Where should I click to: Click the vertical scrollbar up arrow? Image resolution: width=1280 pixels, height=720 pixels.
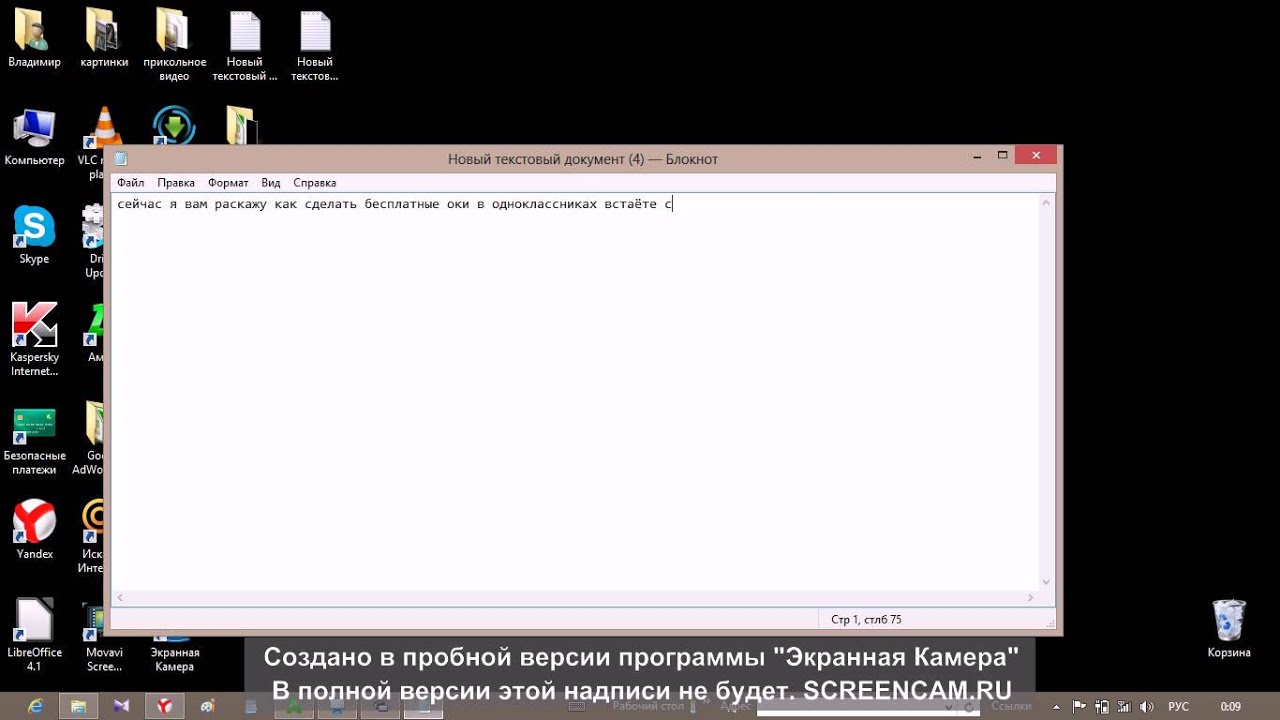[1047, 203]
